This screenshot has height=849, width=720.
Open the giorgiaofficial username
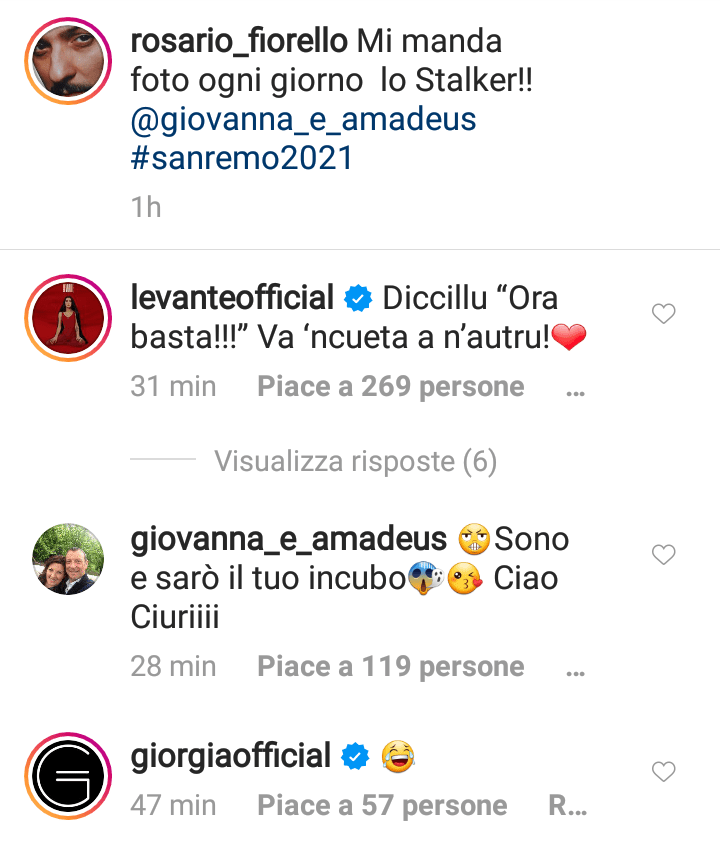(230, 757)
